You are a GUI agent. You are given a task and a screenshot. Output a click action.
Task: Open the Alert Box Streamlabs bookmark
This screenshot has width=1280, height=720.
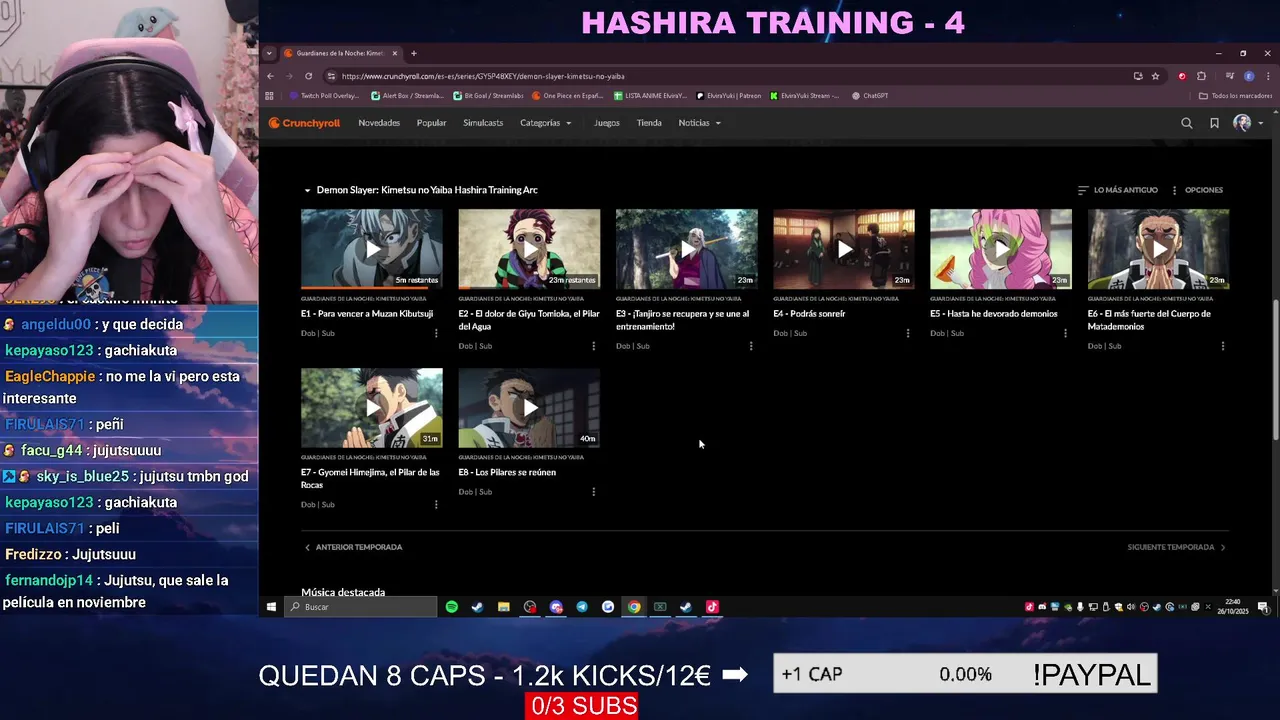pos(408,96)
